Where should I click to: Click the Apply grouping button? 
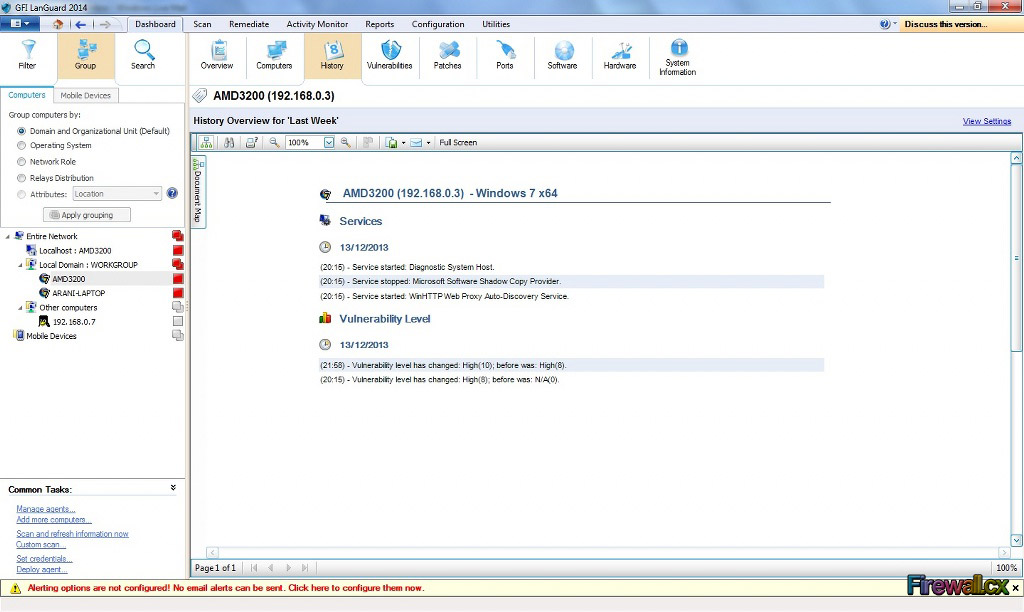pos(87,215)
